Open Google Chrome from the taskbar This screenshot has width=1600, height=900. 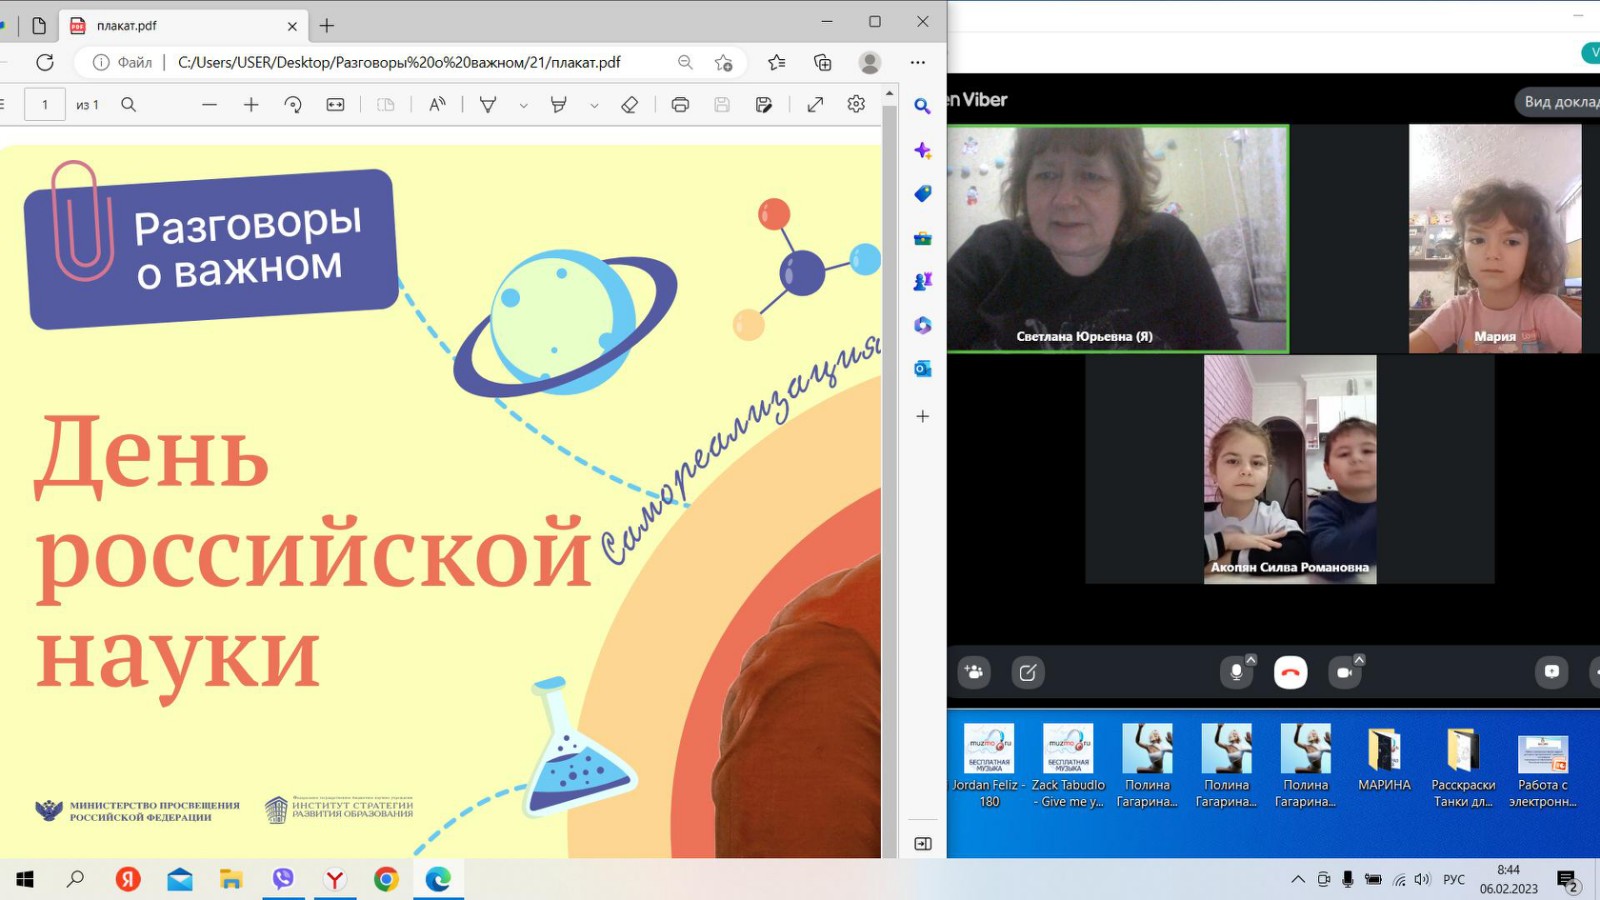click(386, 879)
